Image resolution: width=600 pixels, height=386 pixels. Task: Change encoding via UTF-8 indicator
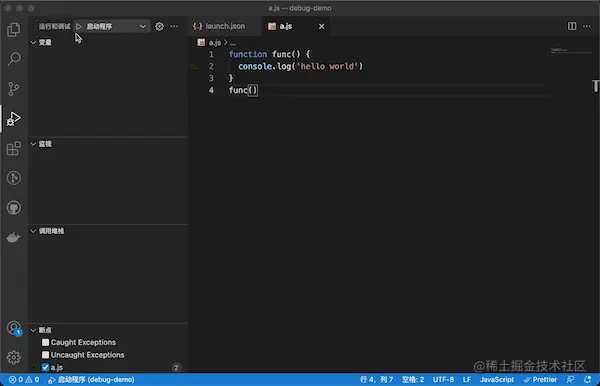click(x=443, y=380)
